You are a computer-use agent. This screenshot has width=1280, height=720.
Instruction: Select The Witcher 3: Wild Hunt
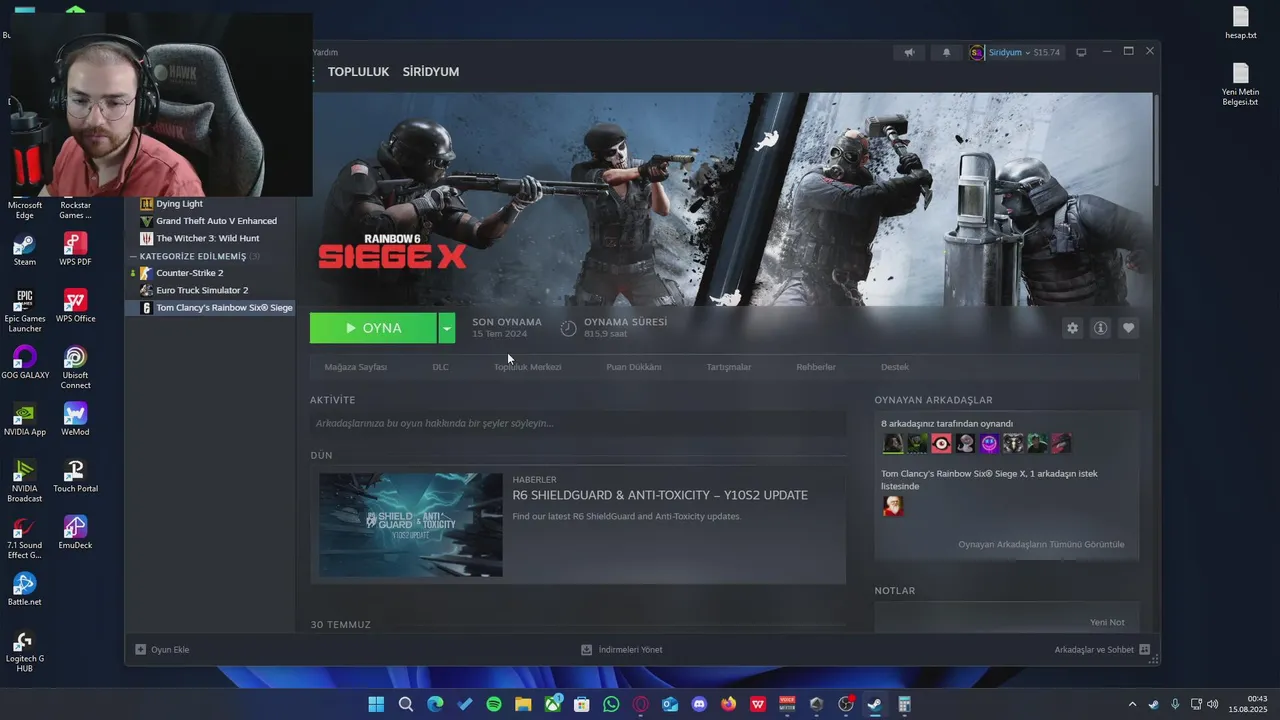pyautogui.click(x=210, y=238)
